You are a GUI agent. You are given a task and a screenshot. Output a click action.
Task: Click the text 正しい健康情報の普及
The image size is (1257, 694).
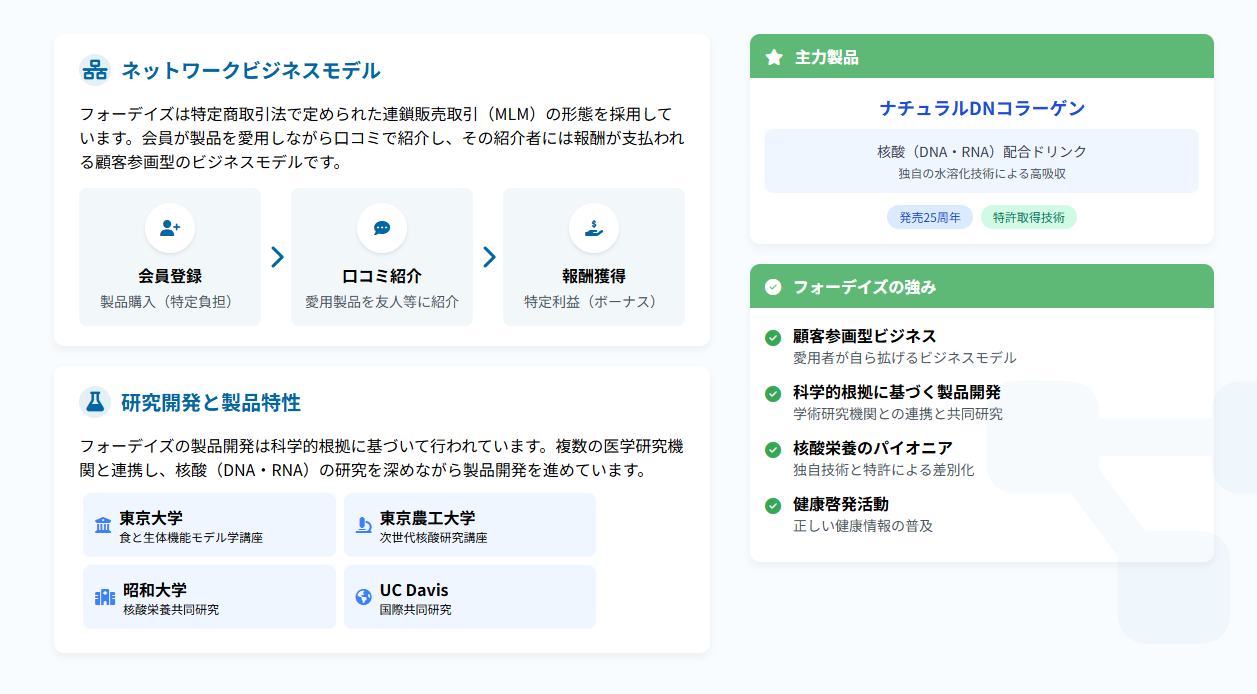click(863, 526)
